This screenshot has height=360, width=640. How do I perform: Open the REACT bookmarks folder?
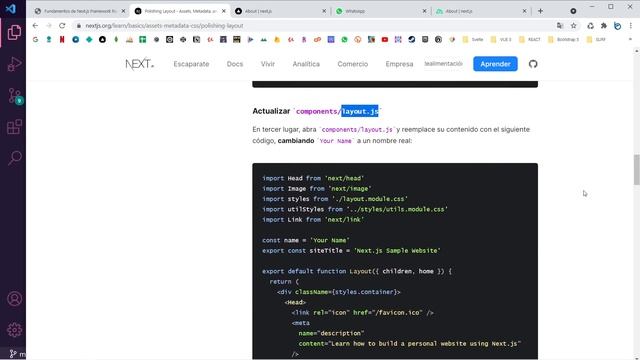530,40
